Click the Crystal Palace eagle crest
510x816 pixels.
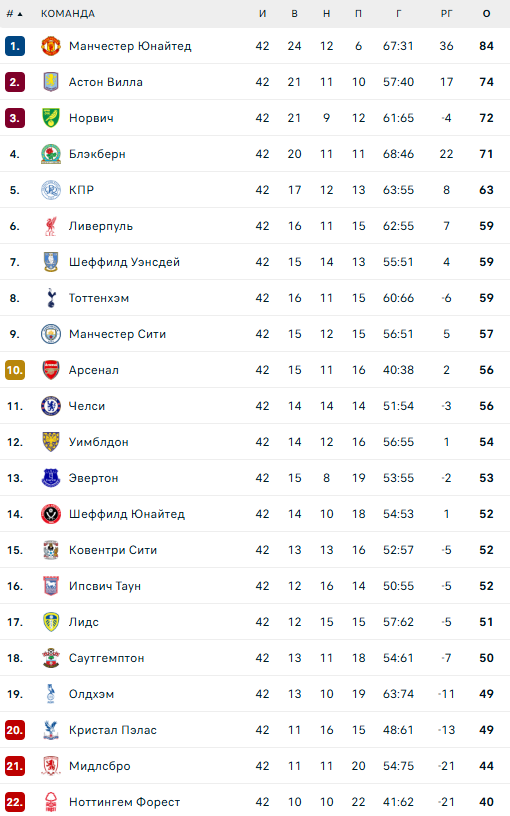(51, 730)
